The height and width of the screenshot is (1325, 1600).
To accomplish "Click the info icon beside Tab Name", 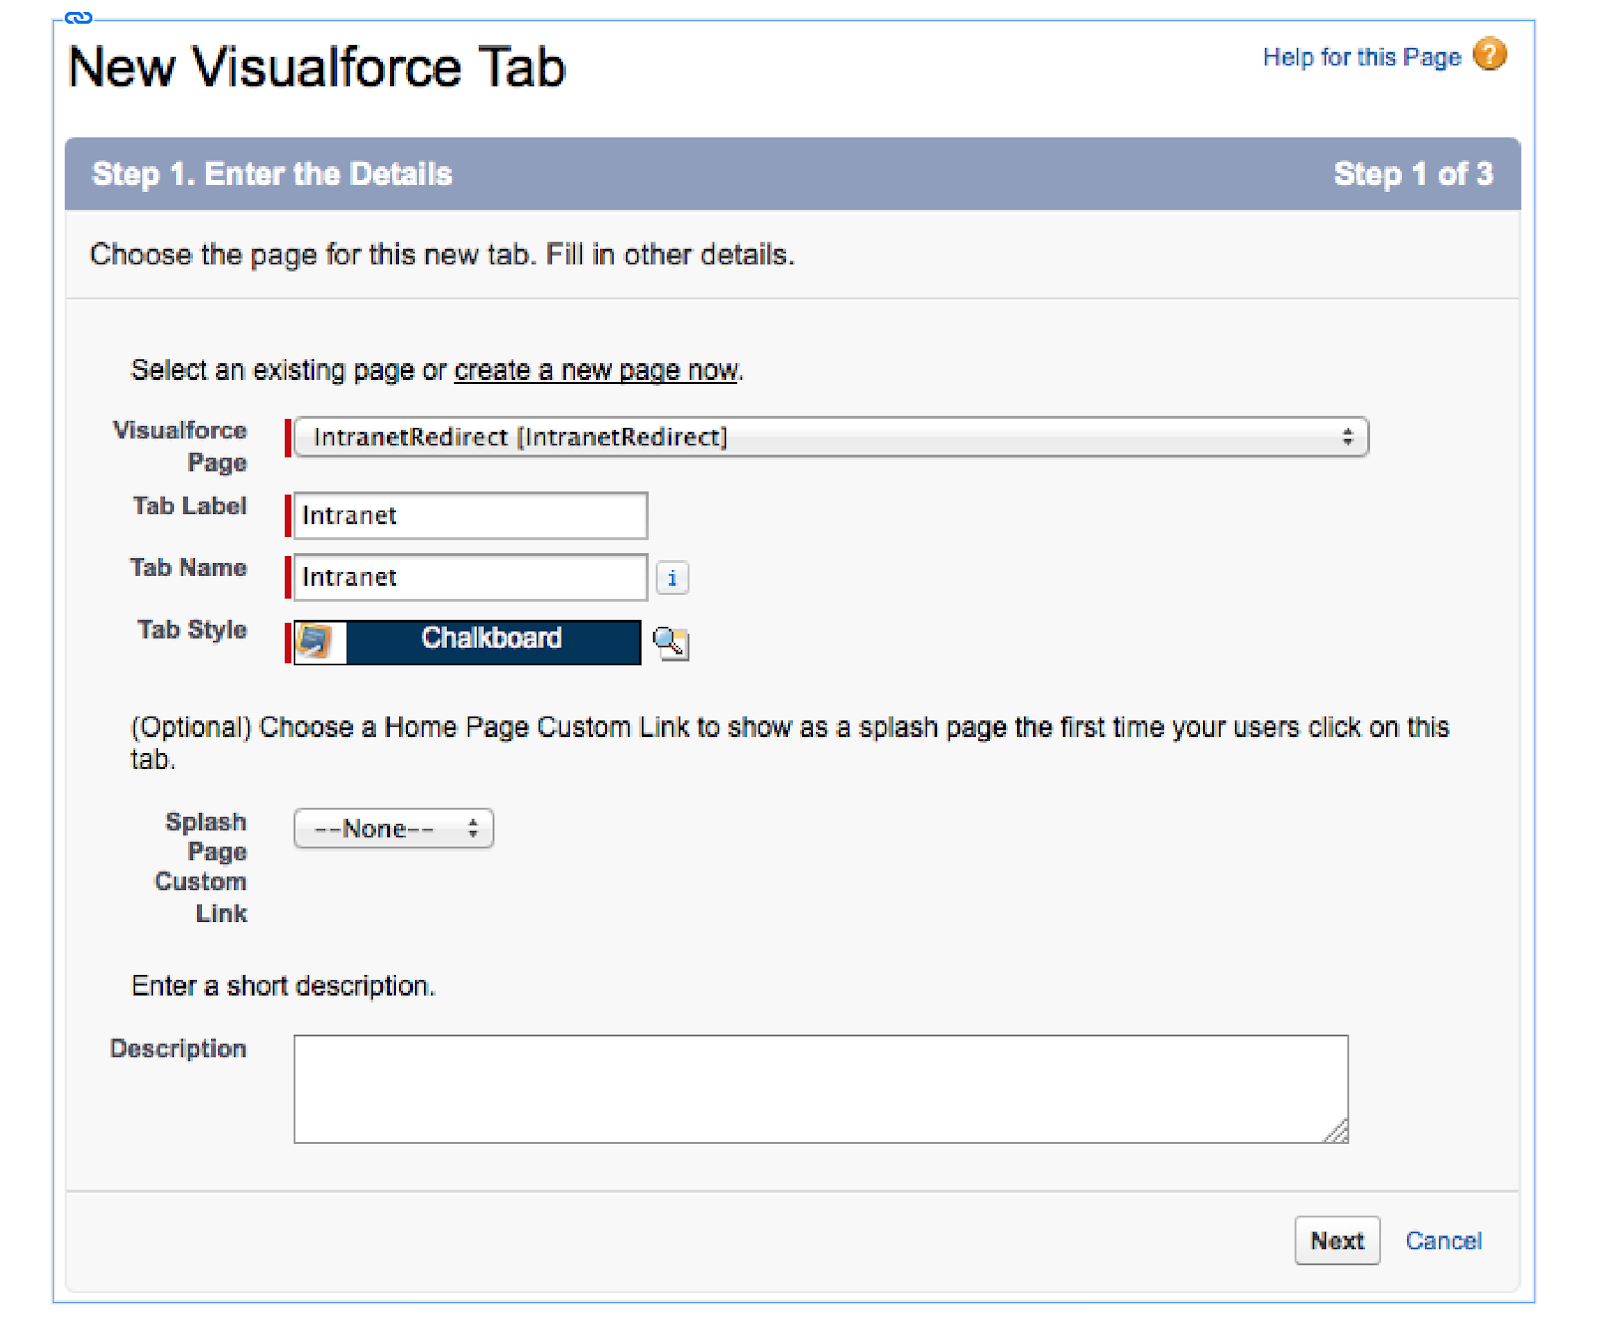I will [x=672, y=578].
